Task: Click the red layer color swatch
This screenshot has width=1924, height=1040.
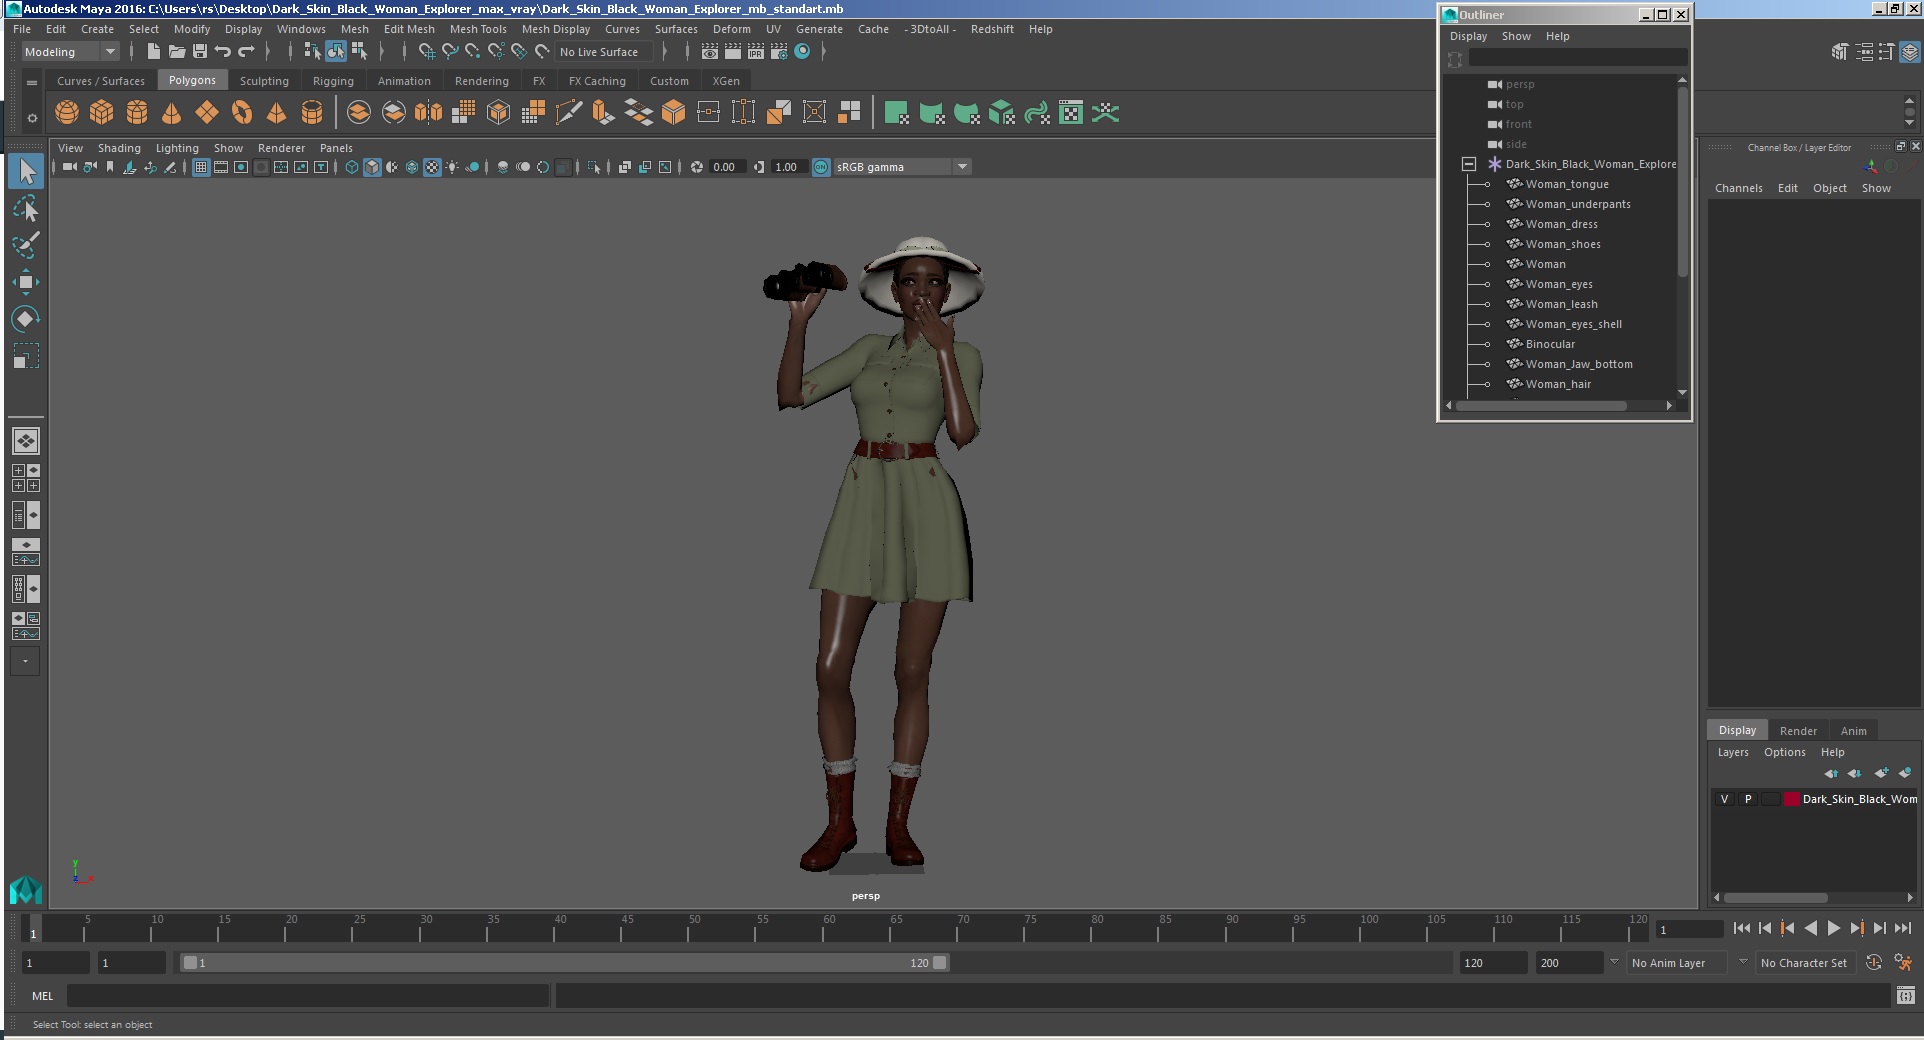Action: tap(1792, 799)
